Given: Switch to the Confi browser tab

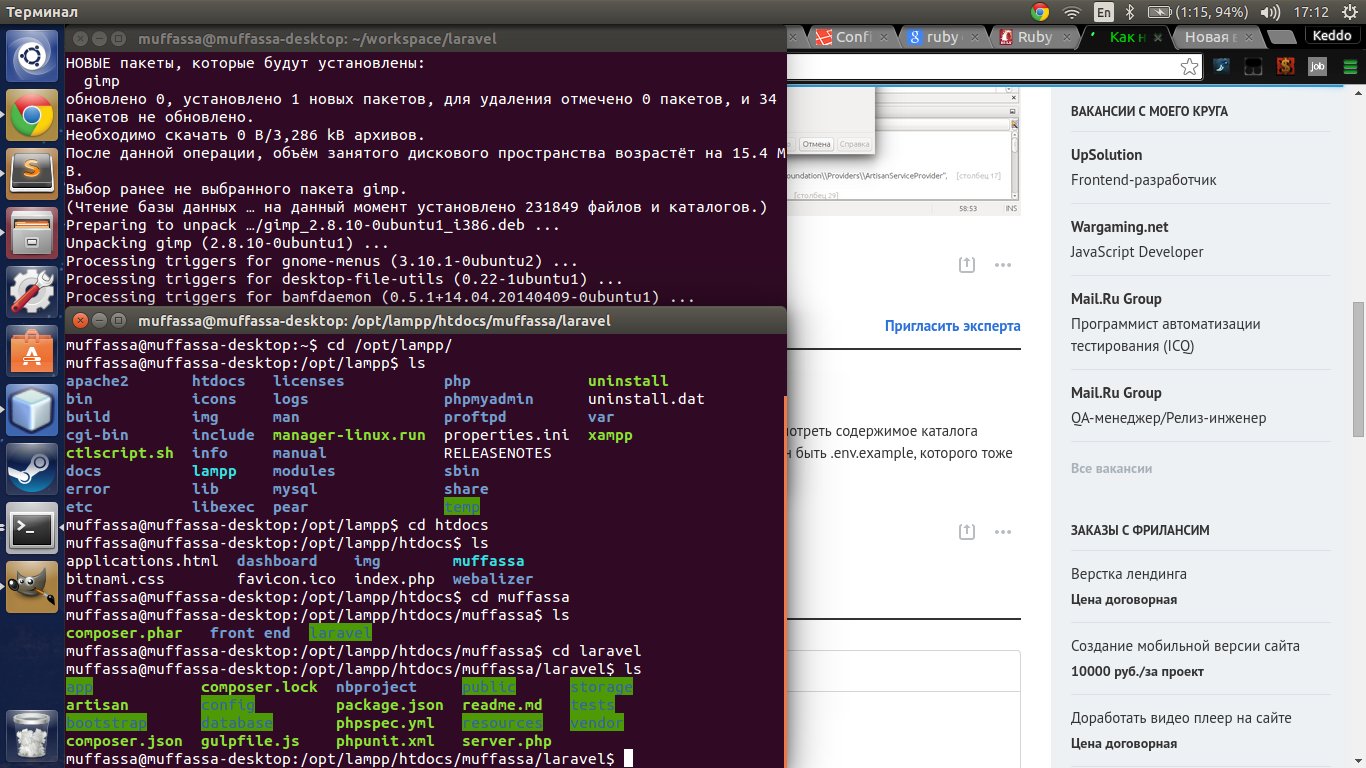Looking at the screenshot, I should (x=851, y=37).
